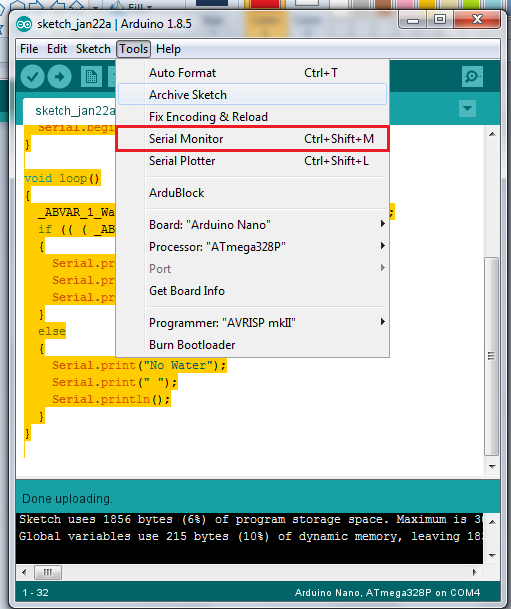
Task: Expand Processor: "ATmega328P" submenu
Action: [252, 247]
